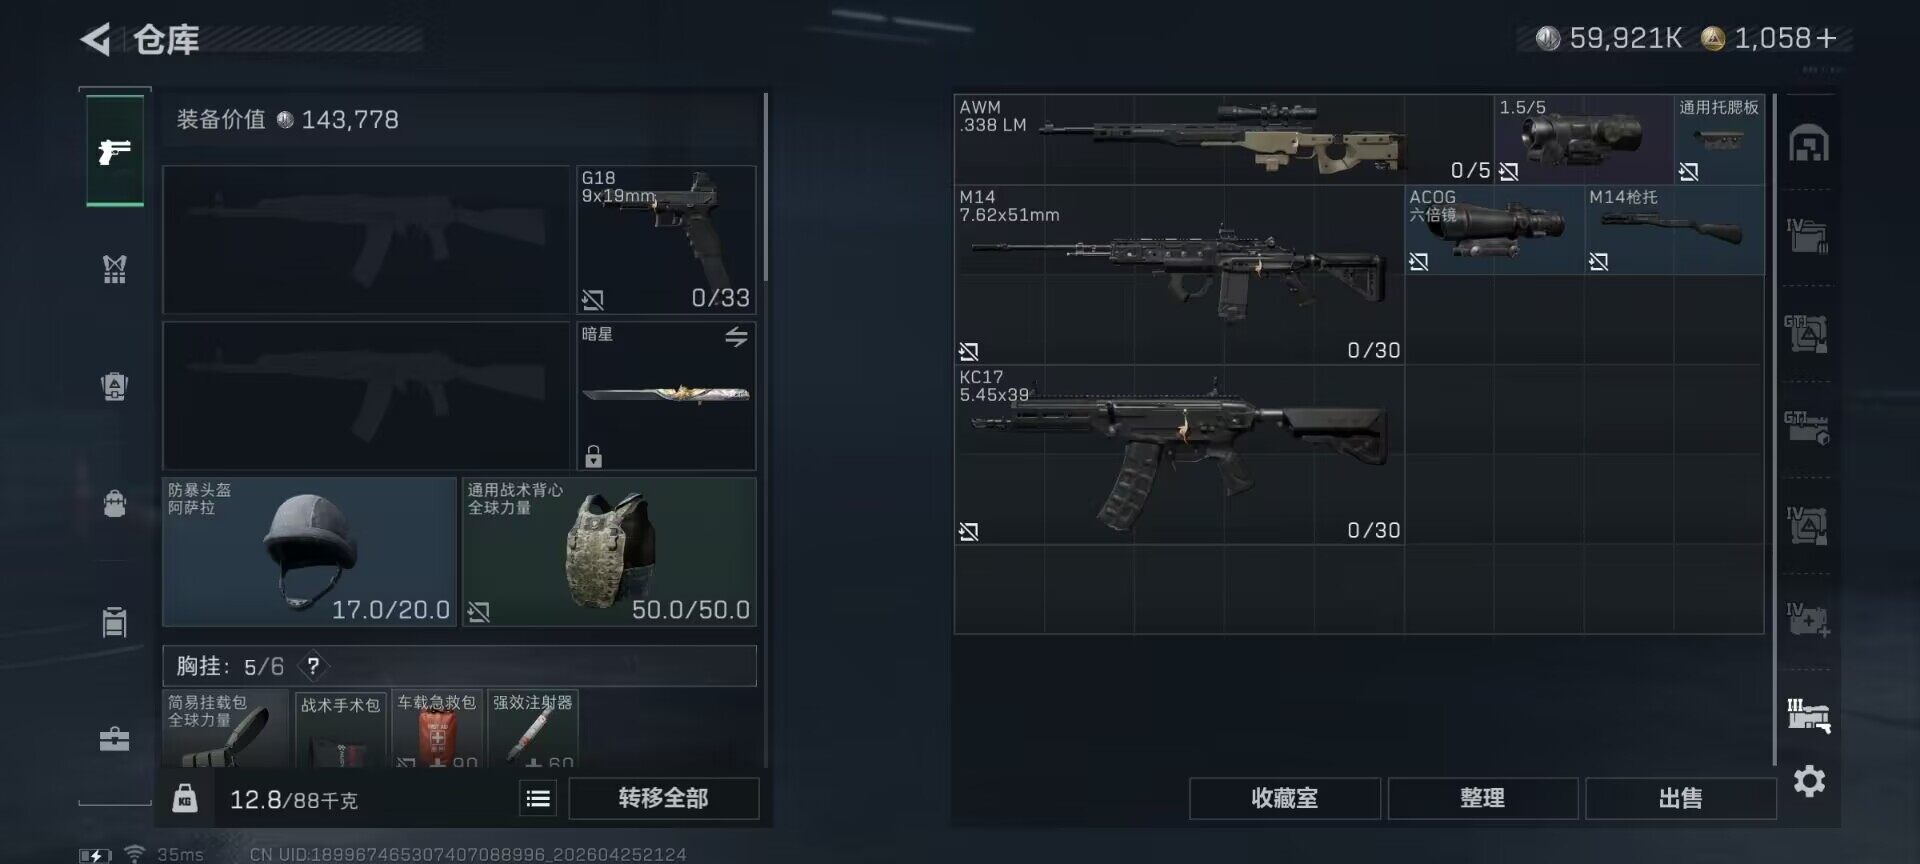Select the KC17 rifle in stash
1920x864 pixels.
pyautogui.click(x=1179, y=455)
